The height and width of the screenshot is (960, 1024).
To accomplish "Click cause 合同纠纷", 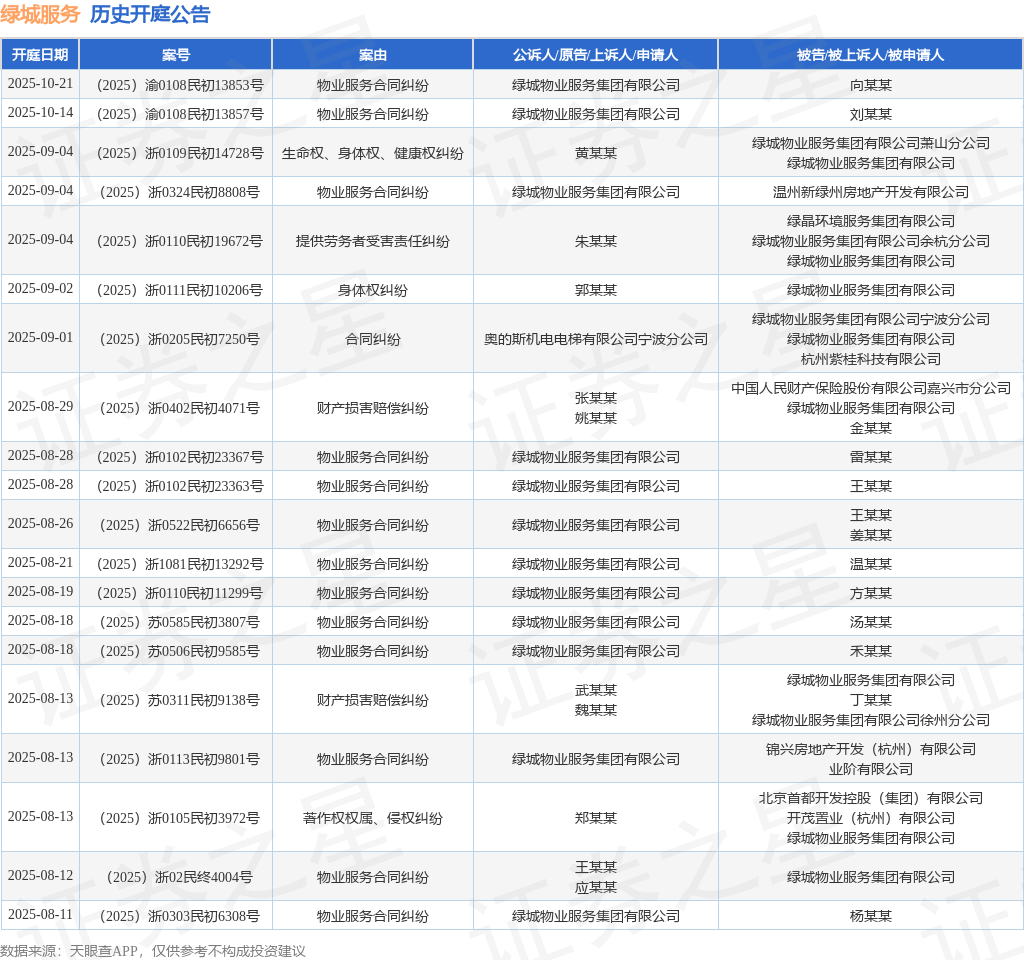I will tap(372, 339).
